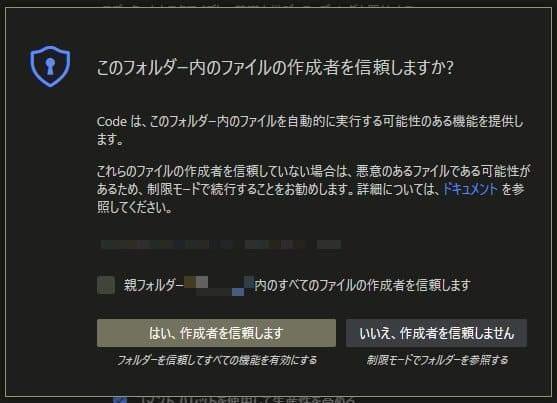The width and height of the screenshot is (557, 403).
Task: Toggle the partially hidden blue checkbox below the dialog
Action: pyautogui.click(x=120, y=399)
